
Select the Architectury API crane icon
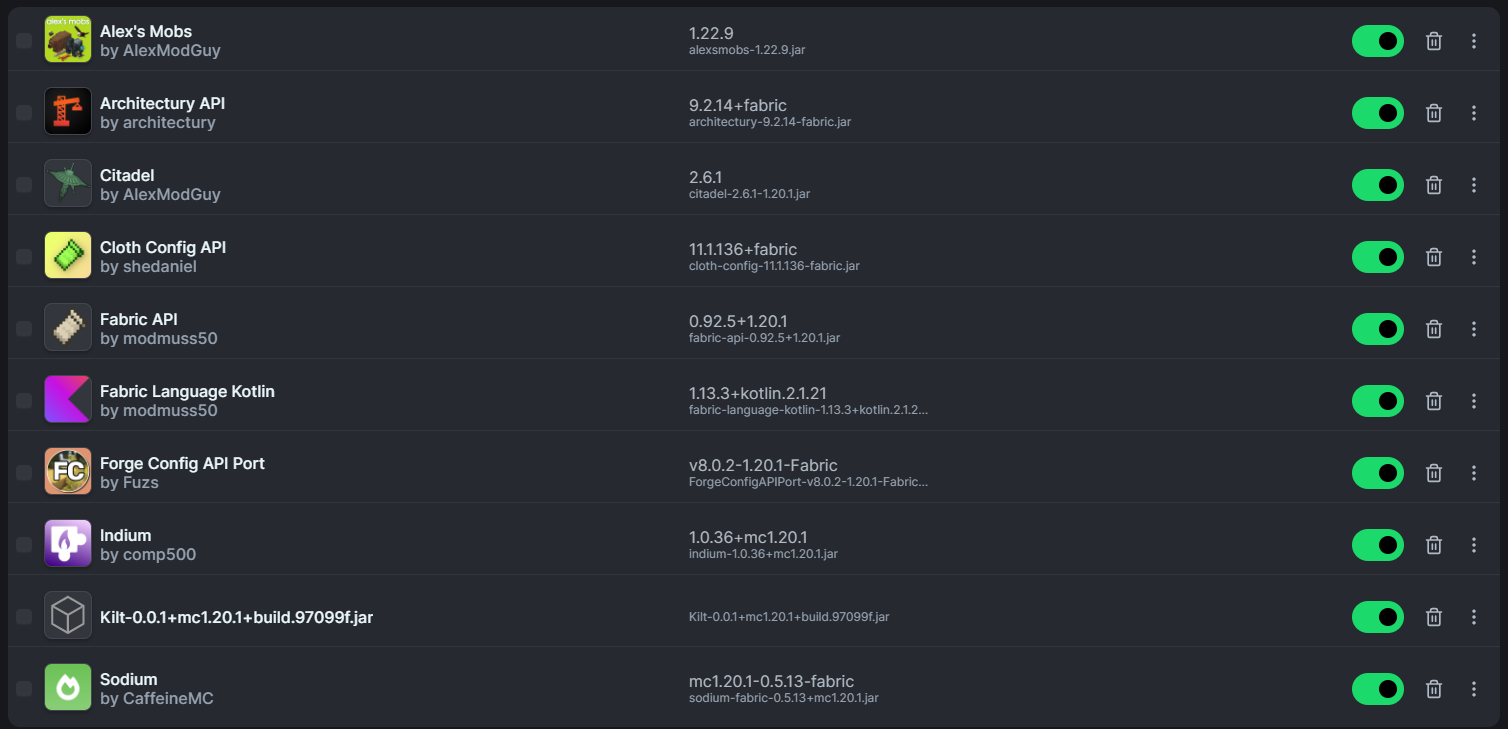(68, 111)
